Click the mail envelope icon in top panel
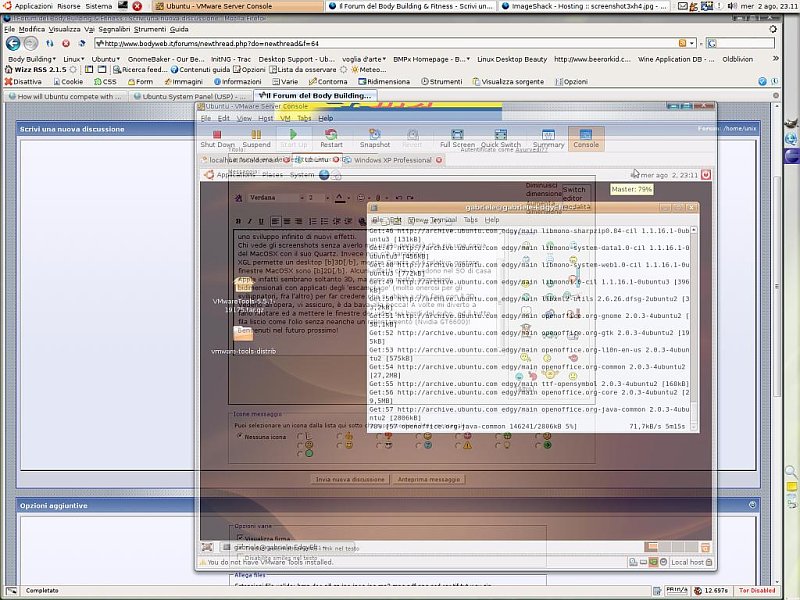Screen dimensions: 800x600 [682, 6]
